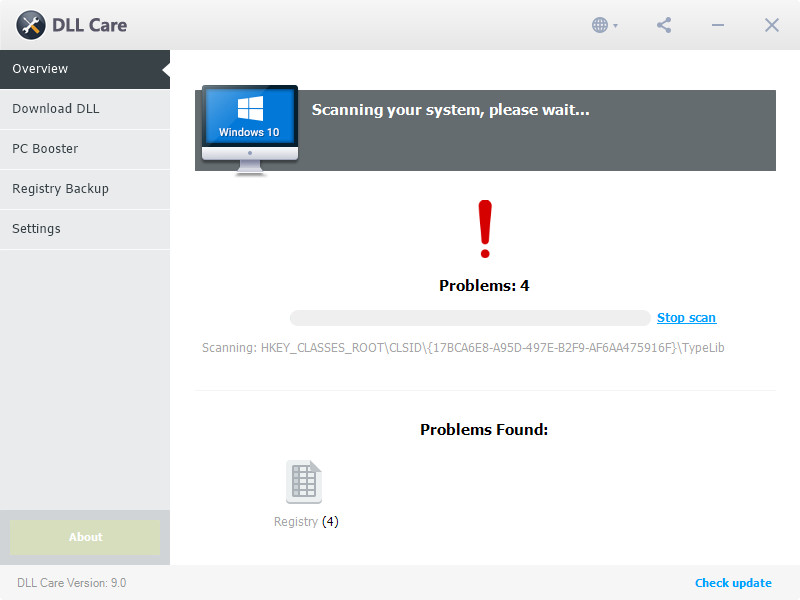Click the Registry problems icon

304,482
